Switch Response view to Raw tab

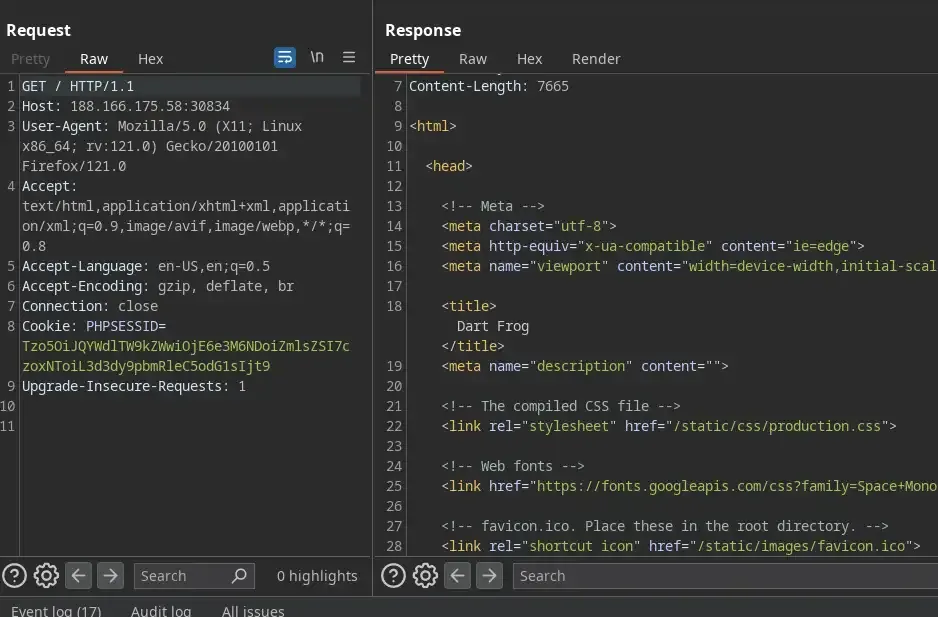[473, 59]
